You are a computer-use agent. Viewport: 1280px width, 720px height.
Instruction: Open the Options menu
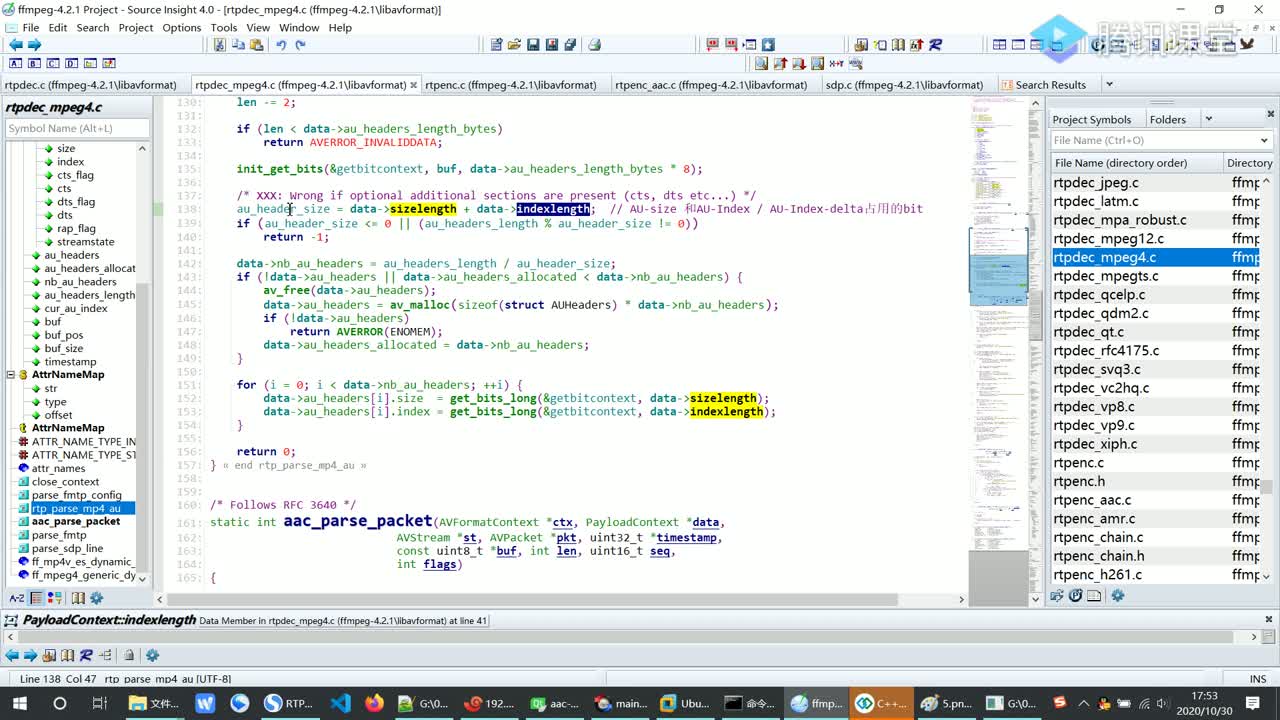click(182, 28)
